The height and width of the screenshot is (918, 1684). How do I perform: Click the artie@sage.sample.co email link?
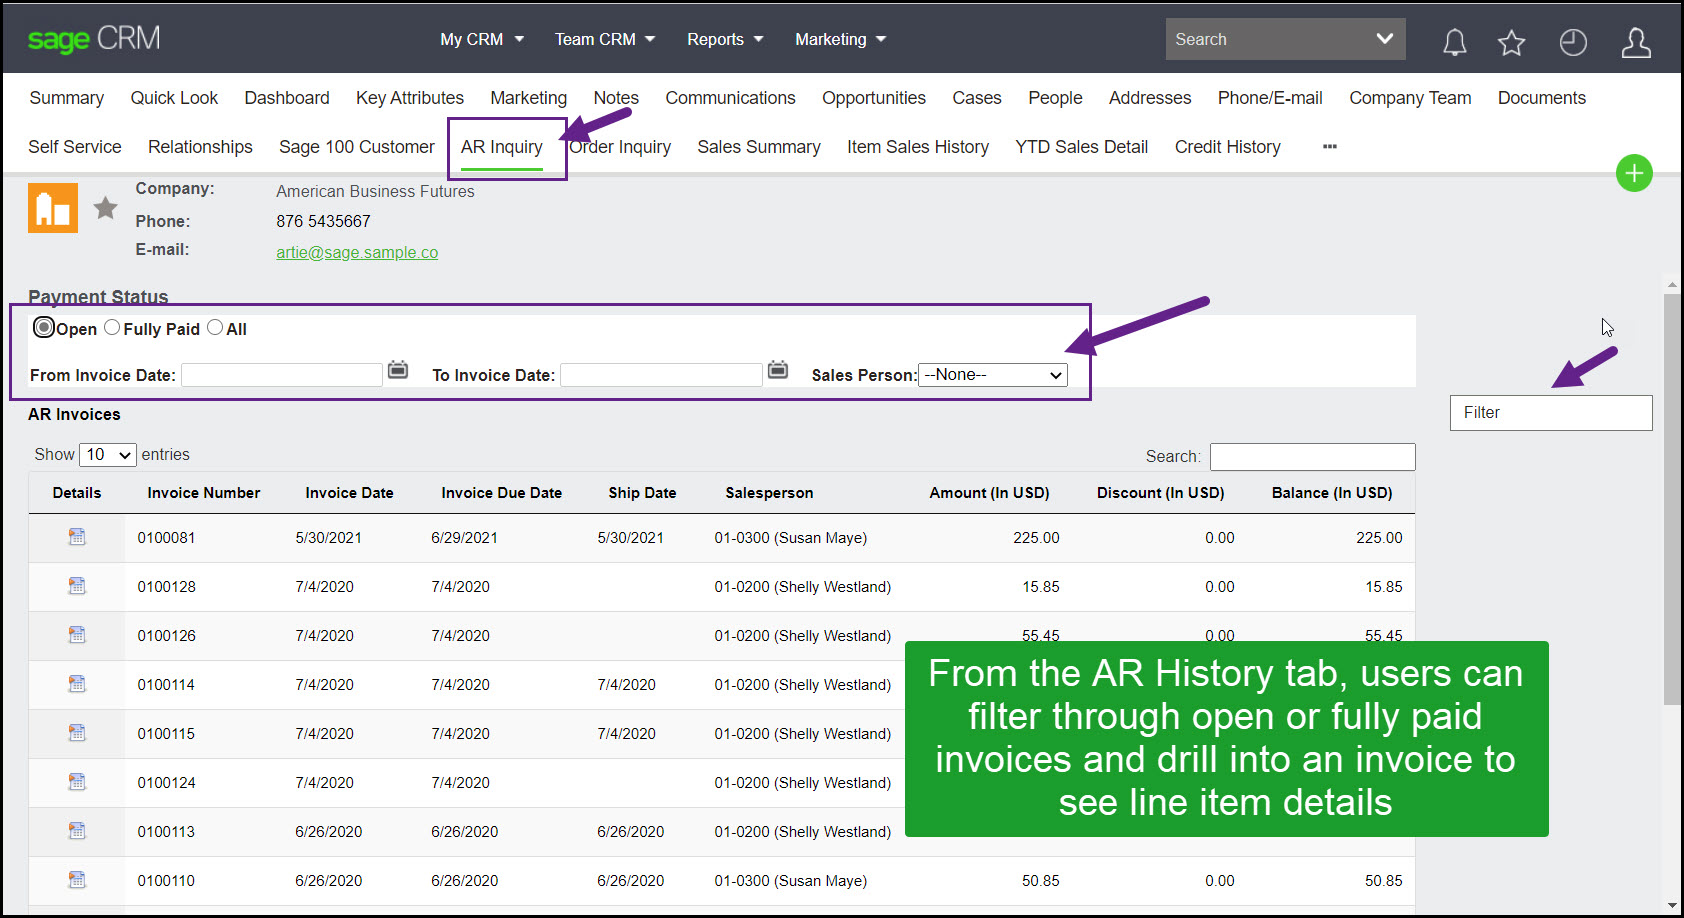pos(357,252)
